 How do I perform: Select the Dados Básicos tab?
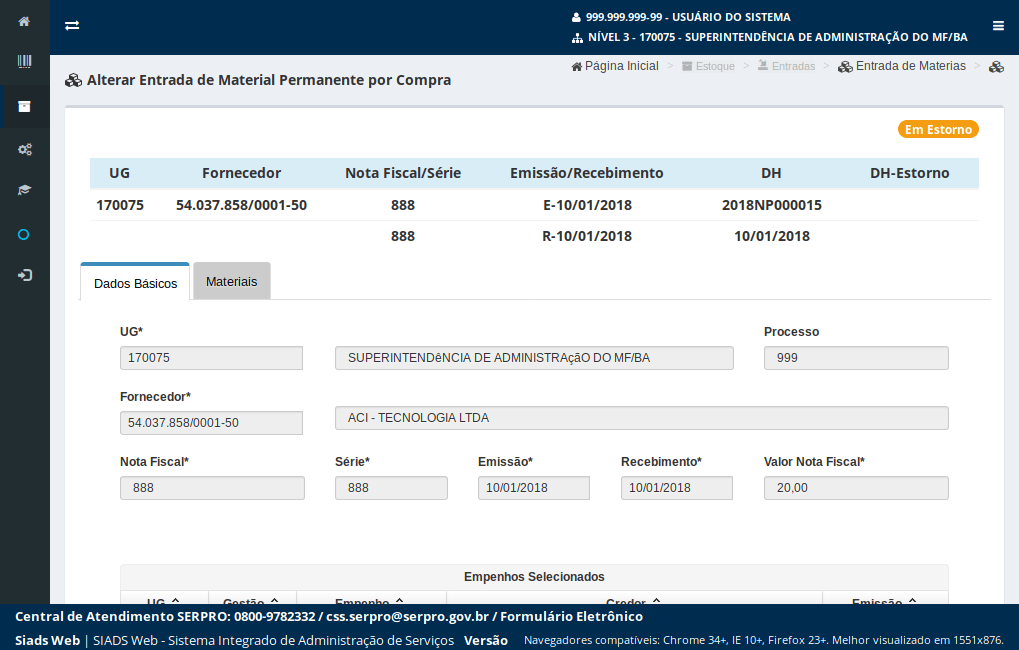pos(135,283)
